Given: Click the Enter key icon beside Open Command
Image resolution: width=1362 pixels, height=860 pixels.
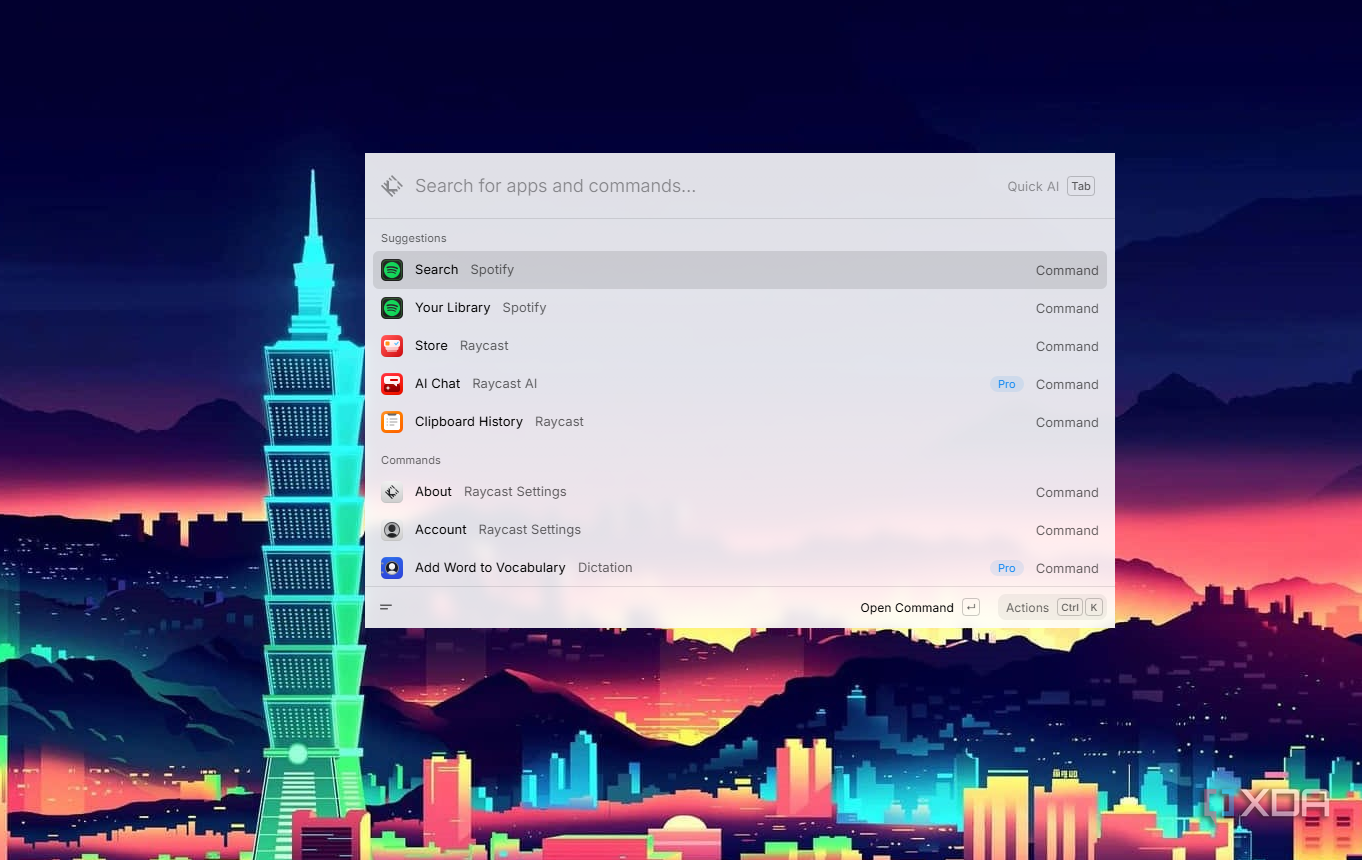Looking at the screenshot, I should (971, 607).
